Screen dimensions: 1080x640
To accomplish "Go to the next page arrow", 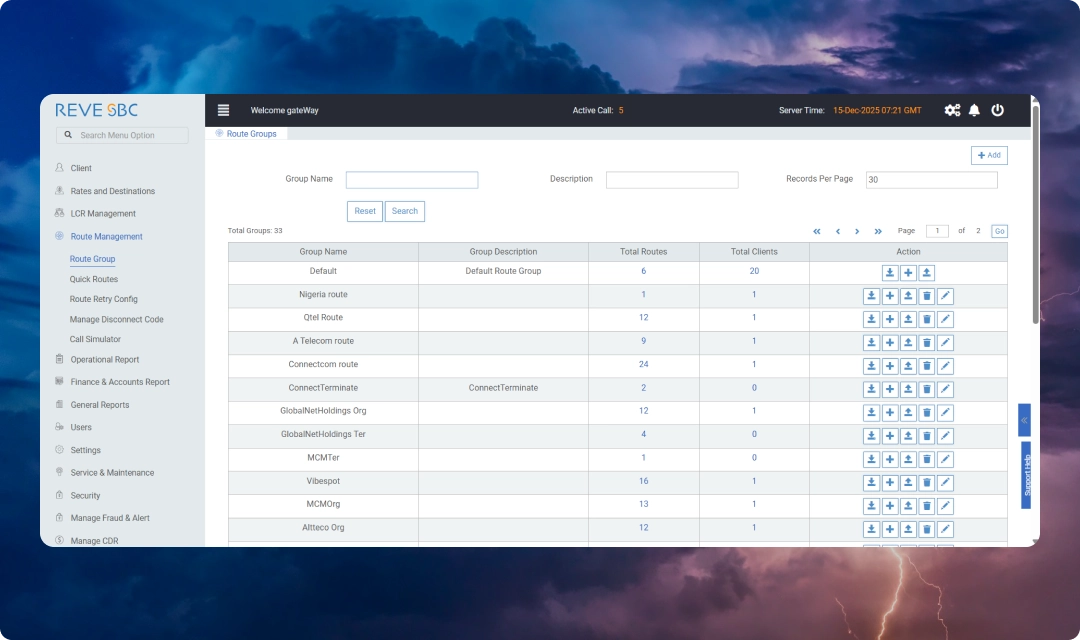I will point(857,231).
